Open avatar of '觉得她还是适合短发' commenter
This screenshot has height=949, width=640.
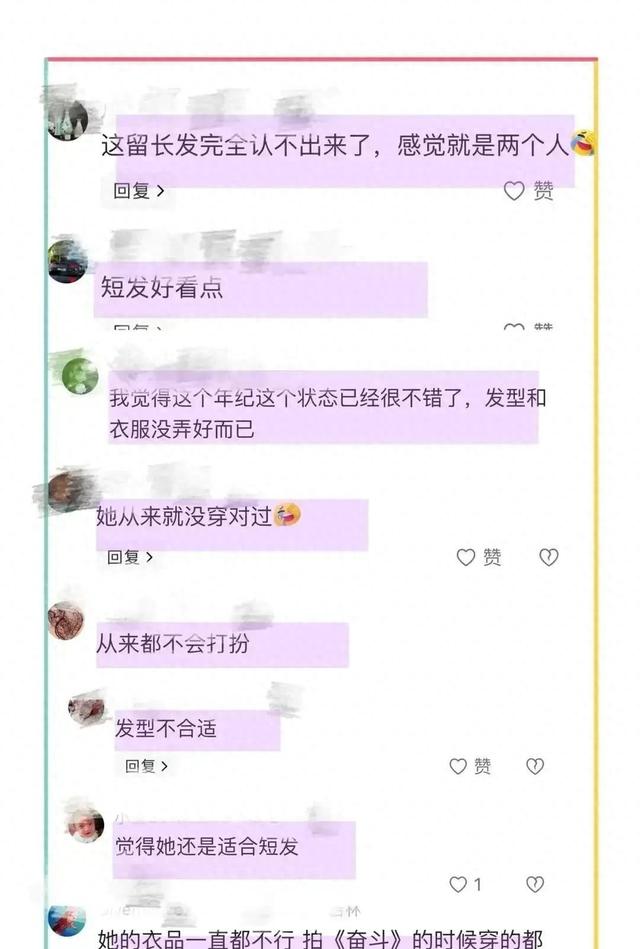(x=85, y=826)
